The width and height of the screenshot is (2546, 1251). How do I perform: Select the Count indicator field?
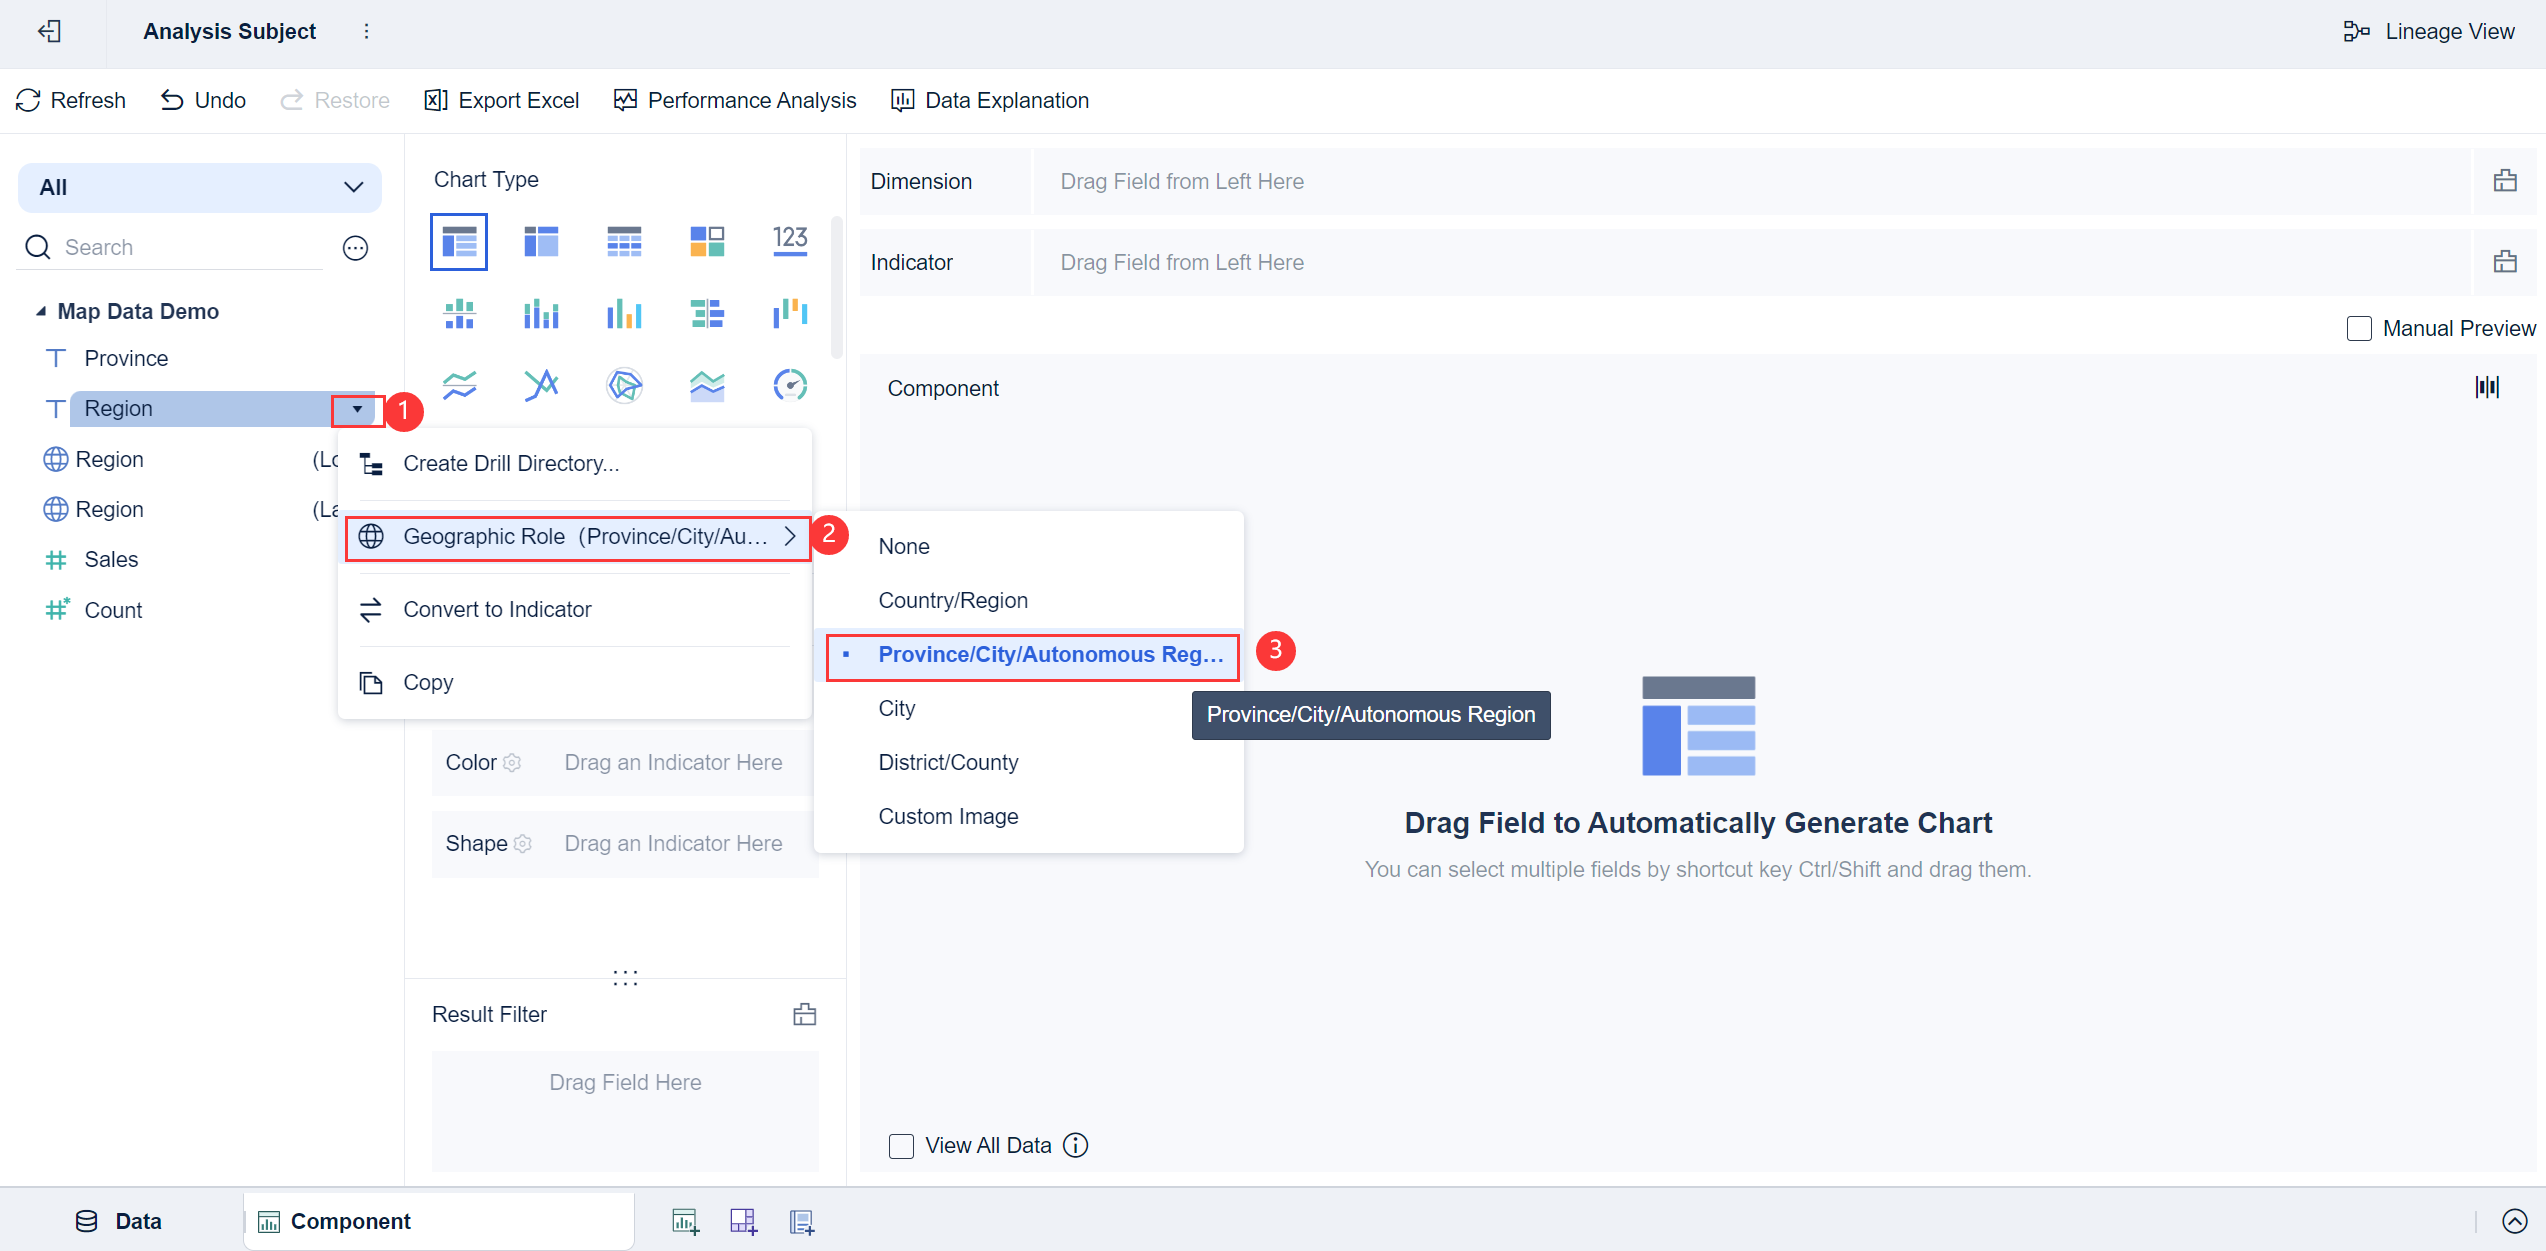[113, 610]
